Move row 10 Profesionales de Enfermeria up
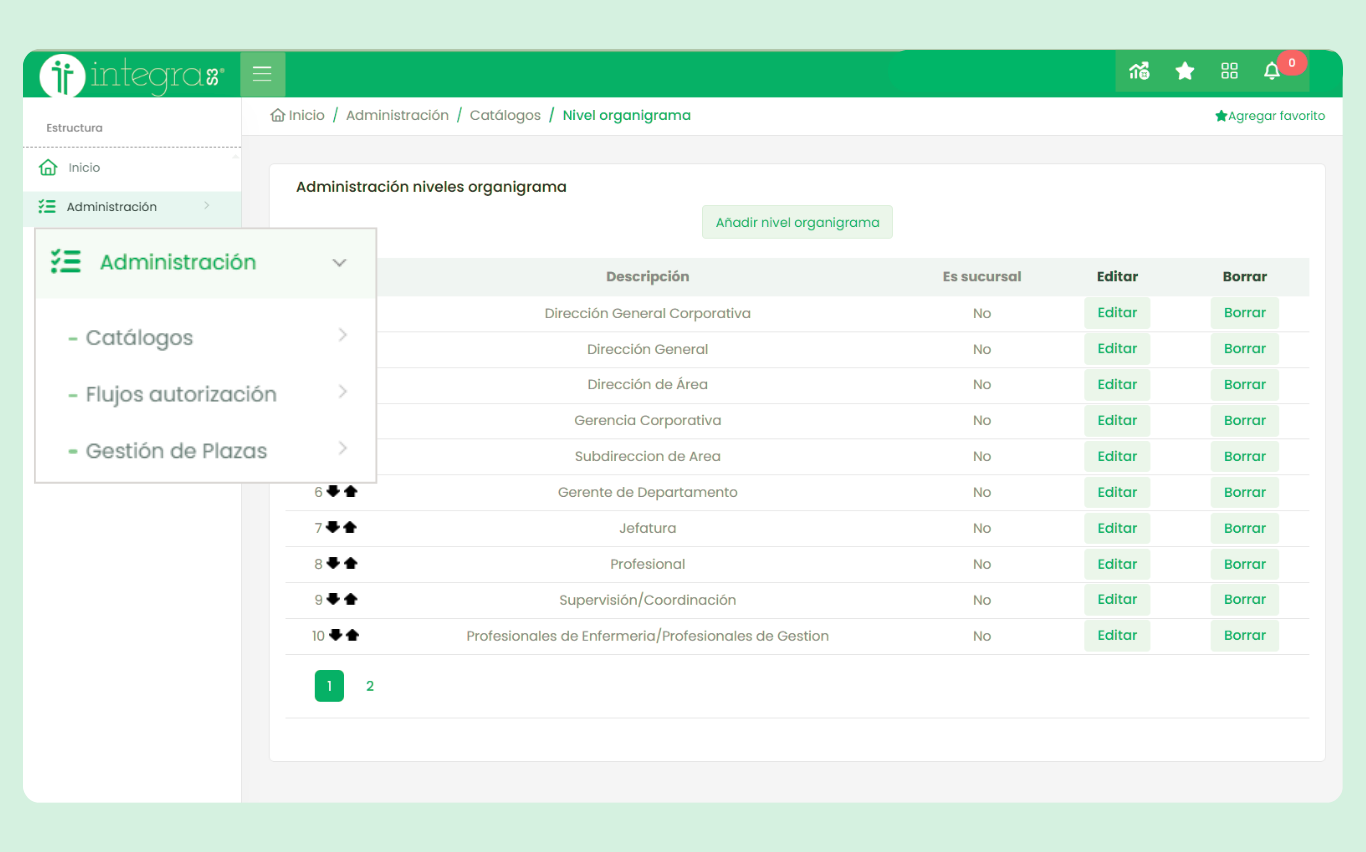 click(x=353, y=636)
